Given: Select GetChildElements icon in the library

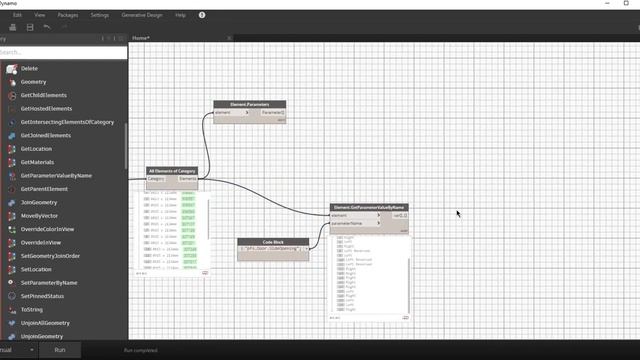Looking at the screenshot, I should click(11, 96).
